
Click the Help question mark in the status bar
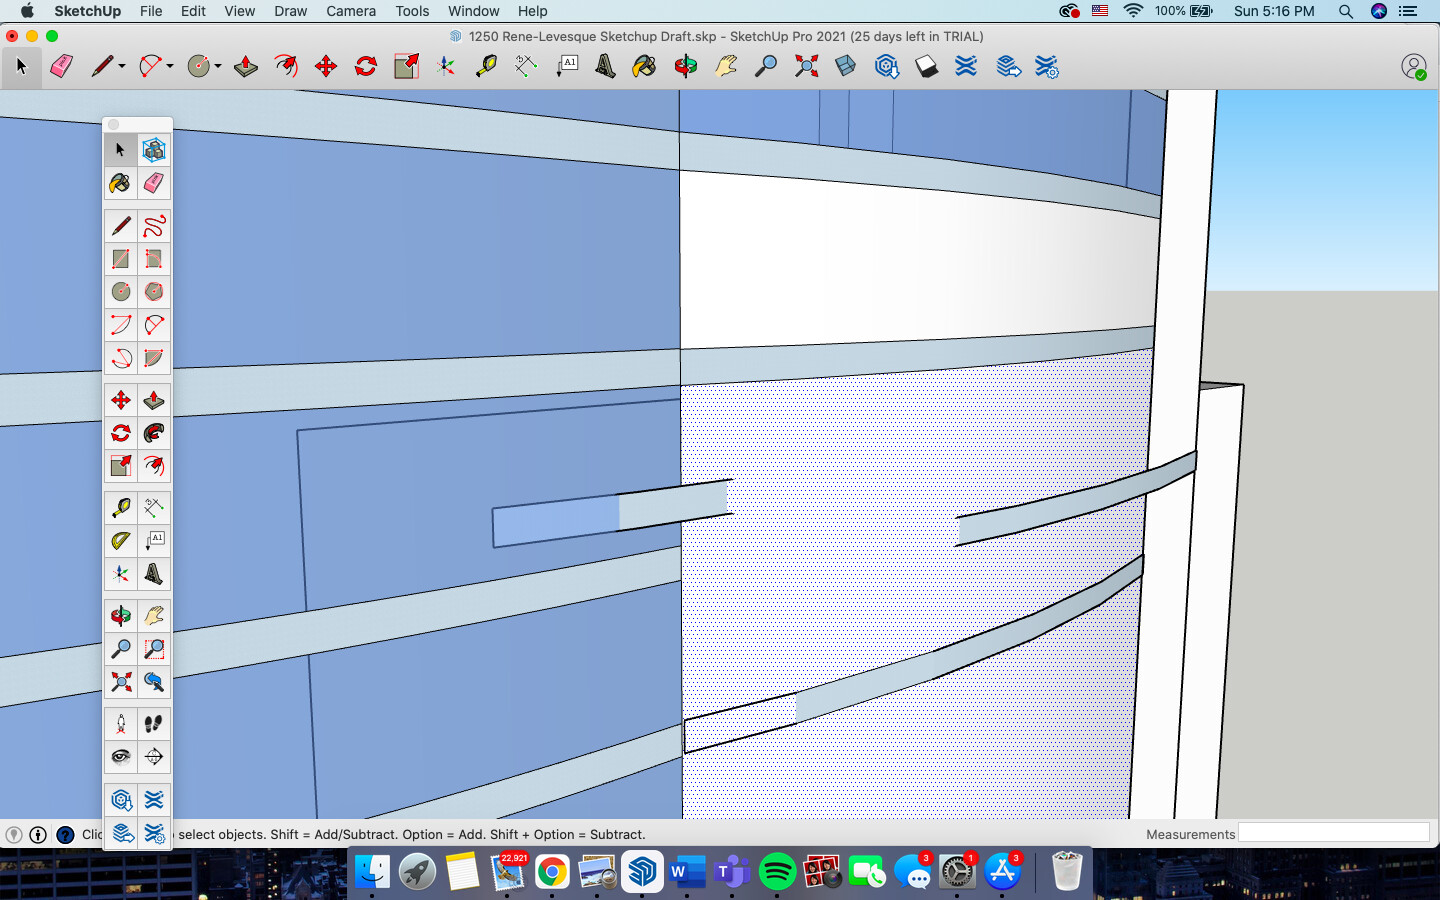click(x=64, y=835)
